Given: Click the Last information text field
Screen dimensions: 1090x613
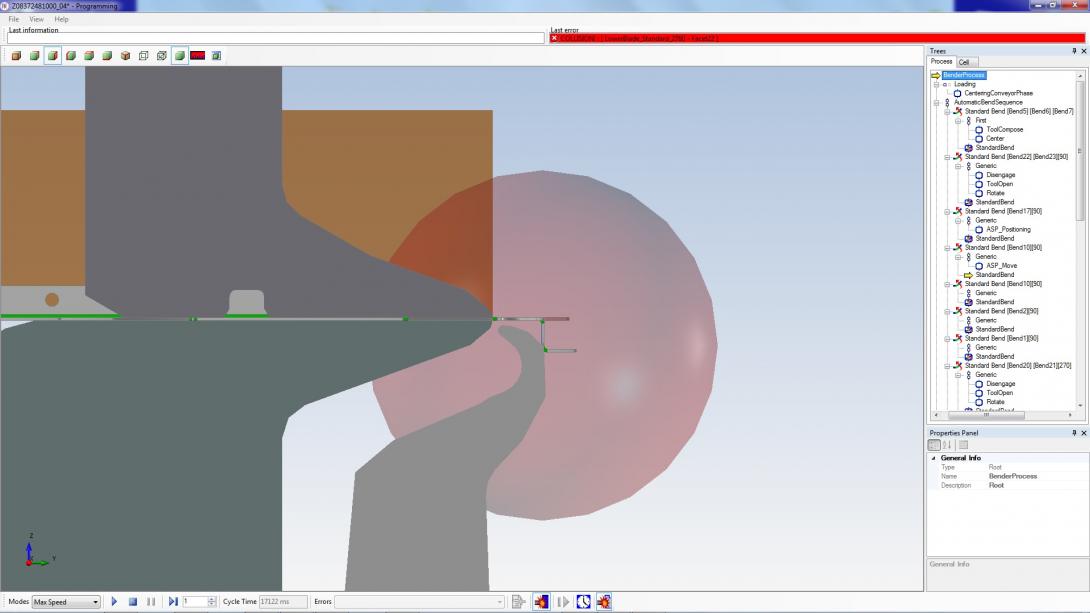Looking at the screenshot, I should click(x=275, y=38).
